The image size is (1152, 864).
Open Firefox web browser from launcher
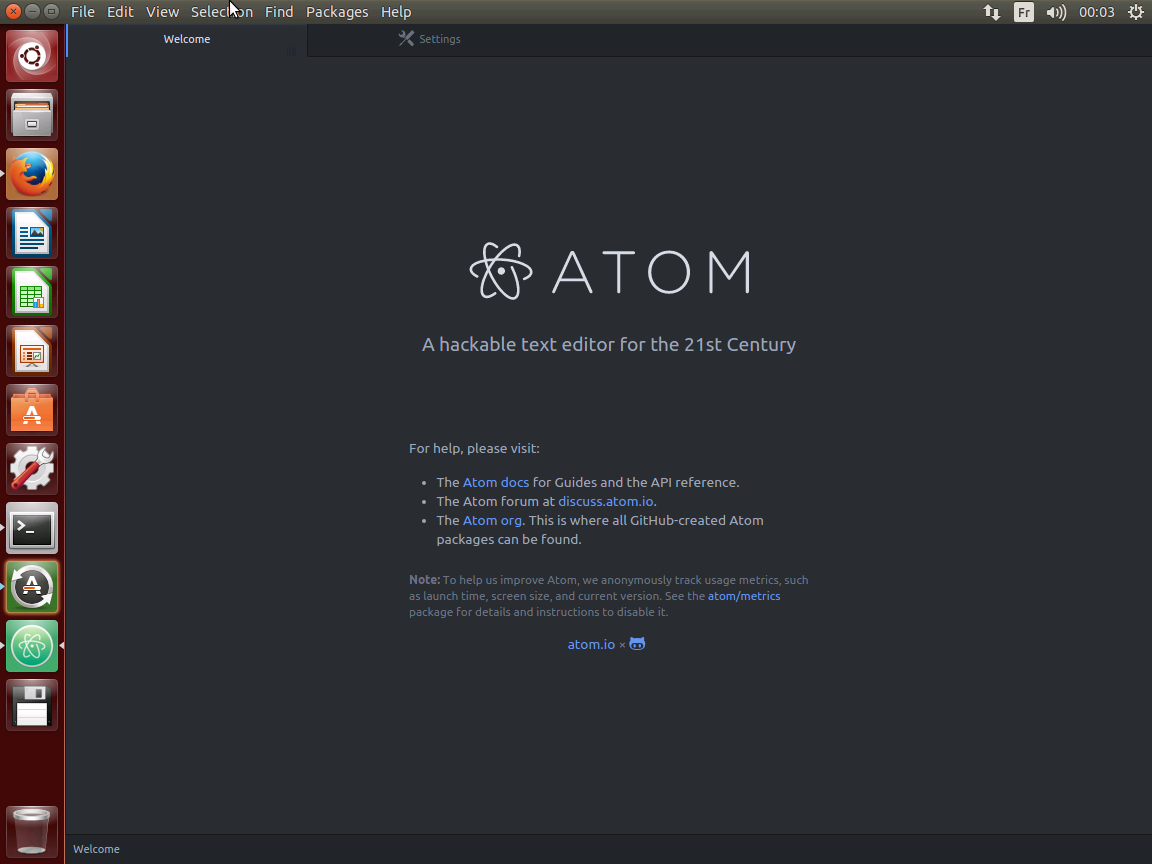click(x=32, y=174)
